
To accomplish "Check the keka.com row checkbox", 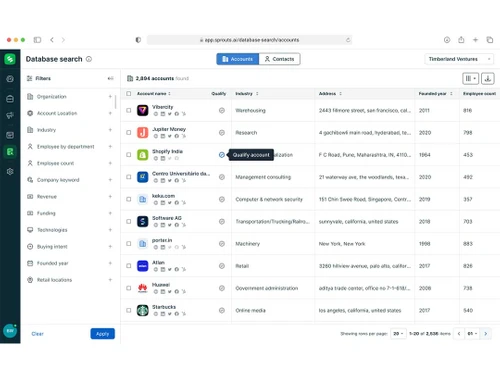I will pyautogui.click(x=129, y=199).
